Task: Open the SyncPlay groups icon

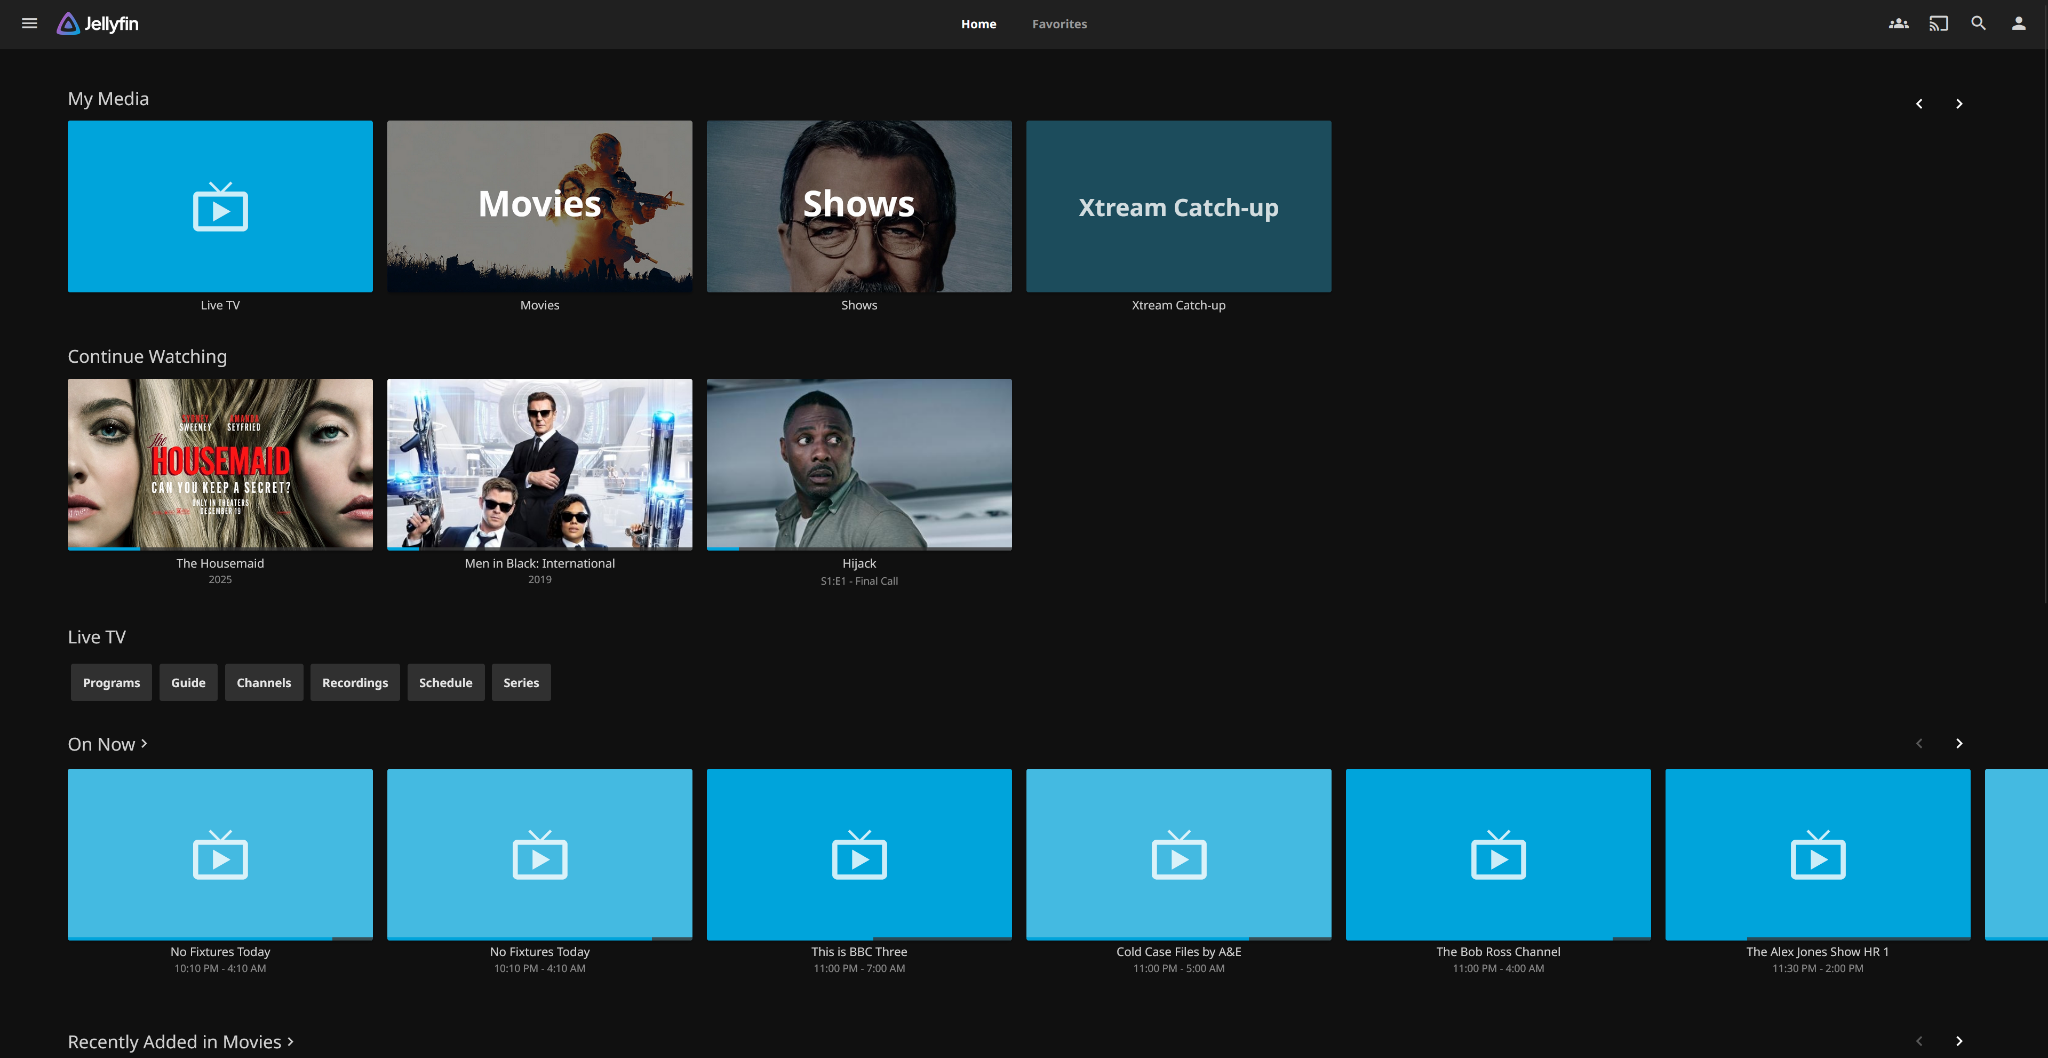Action: pos(1897,22)
